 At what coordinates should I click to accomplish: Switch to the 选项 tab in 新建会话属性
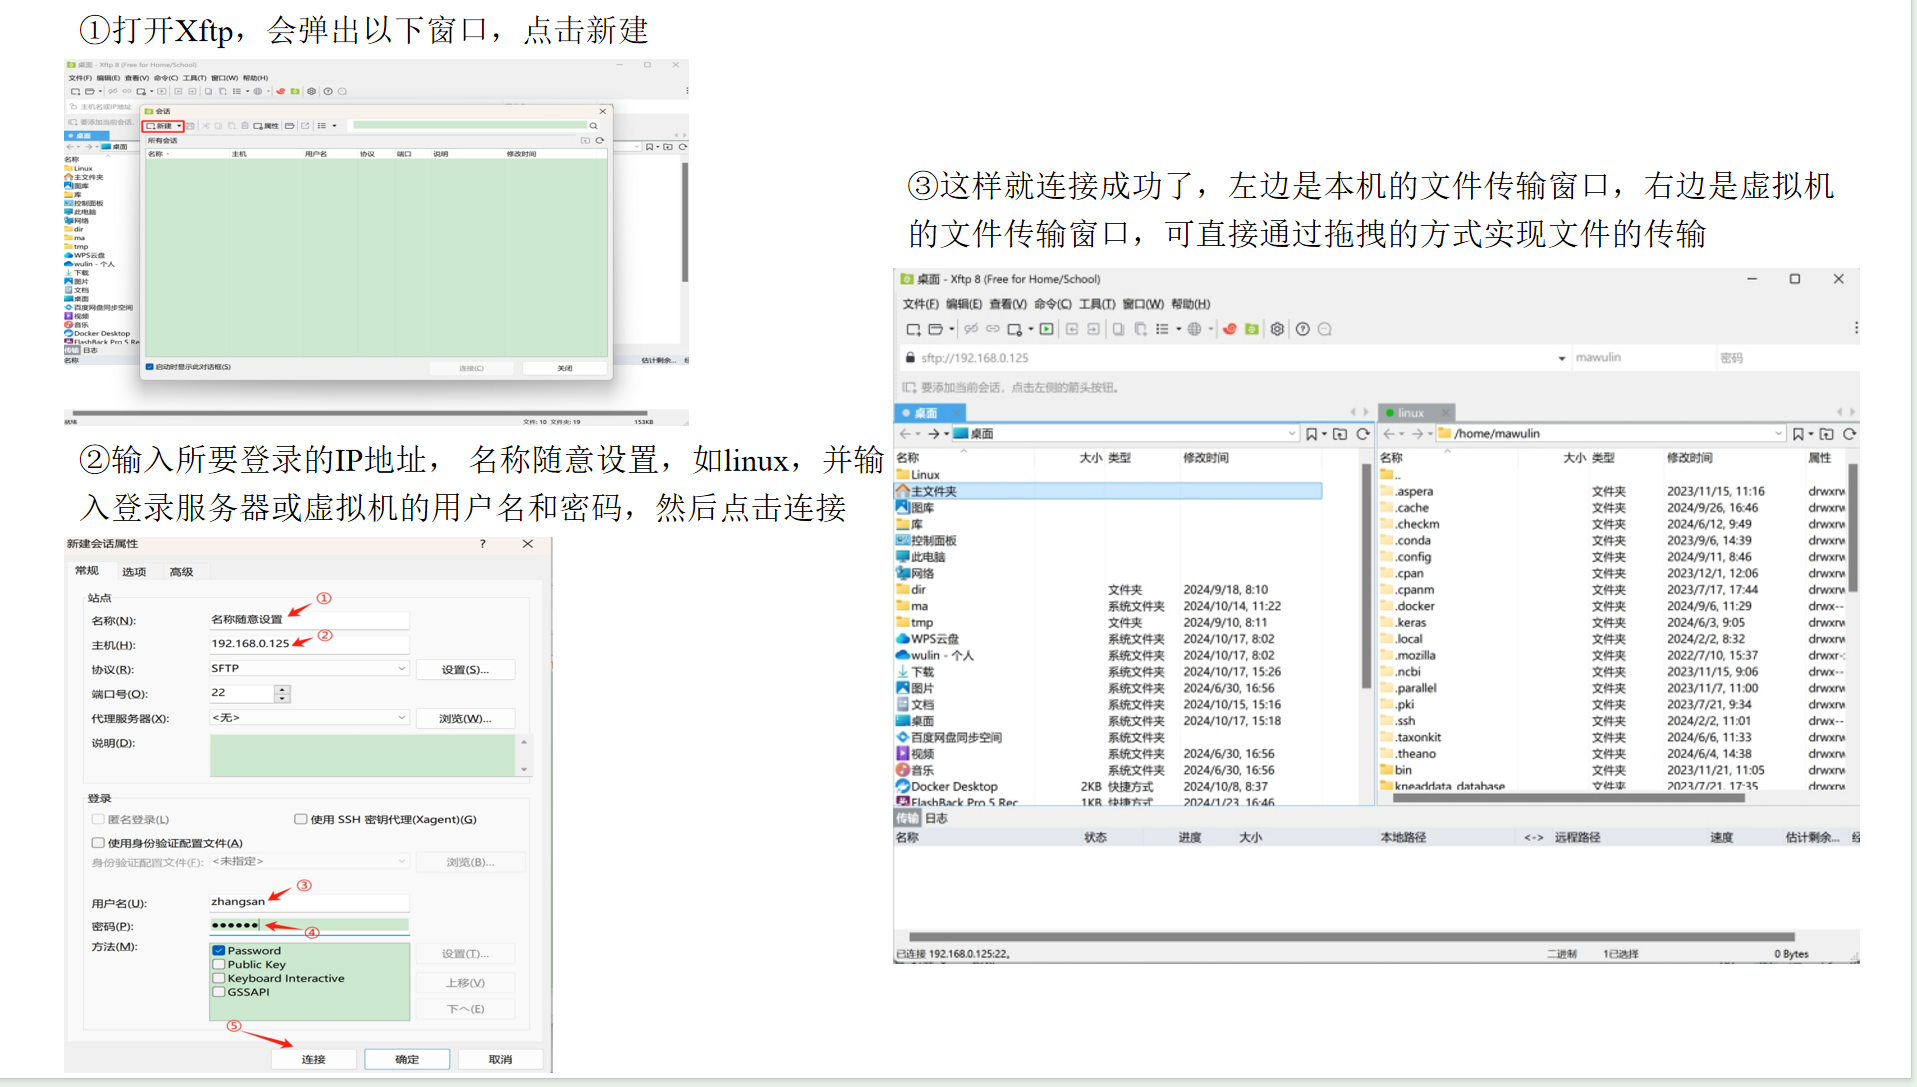coord(134,572)
